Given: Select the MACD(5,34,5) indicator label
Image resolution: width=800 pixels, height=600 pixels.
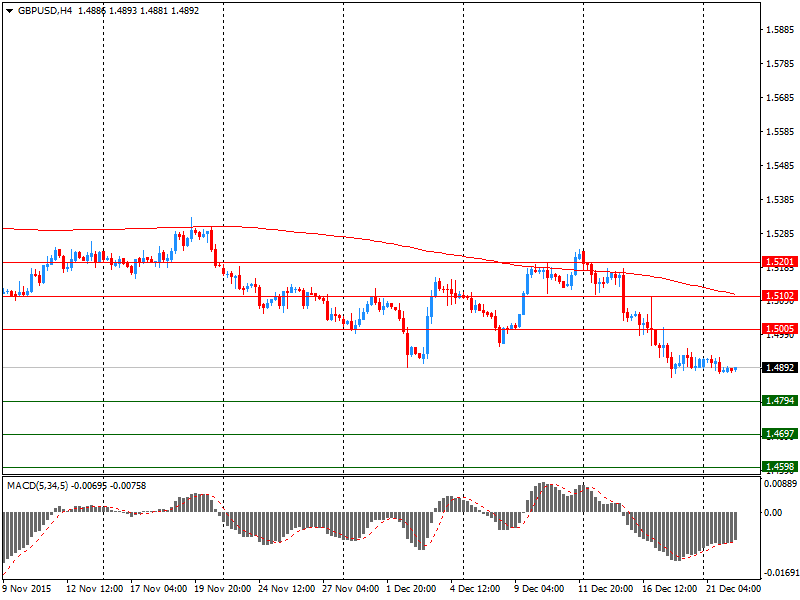Looking at the screenshot, I should pyautogui.click(x=38, y=486).
